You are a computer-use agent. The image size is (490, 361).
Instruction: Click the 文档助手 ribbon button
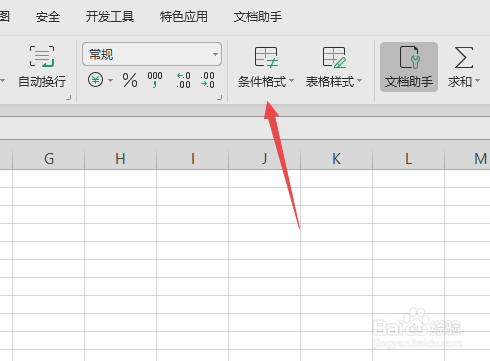coord(409,67)
